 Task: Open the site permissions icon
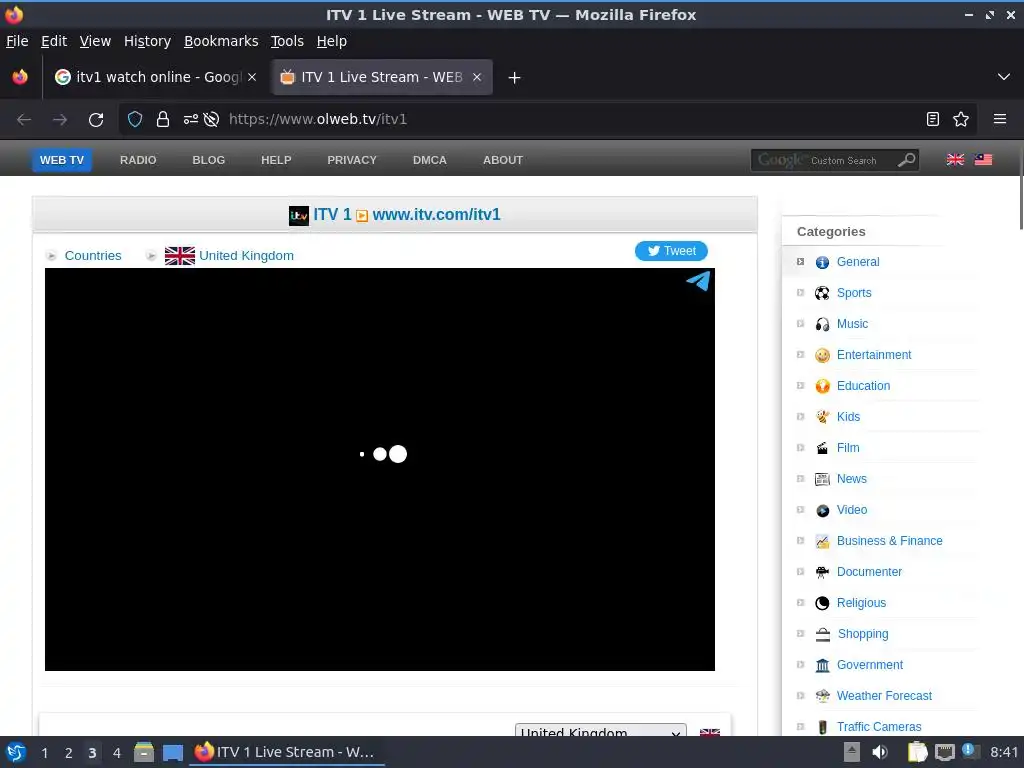coord(190,120)
